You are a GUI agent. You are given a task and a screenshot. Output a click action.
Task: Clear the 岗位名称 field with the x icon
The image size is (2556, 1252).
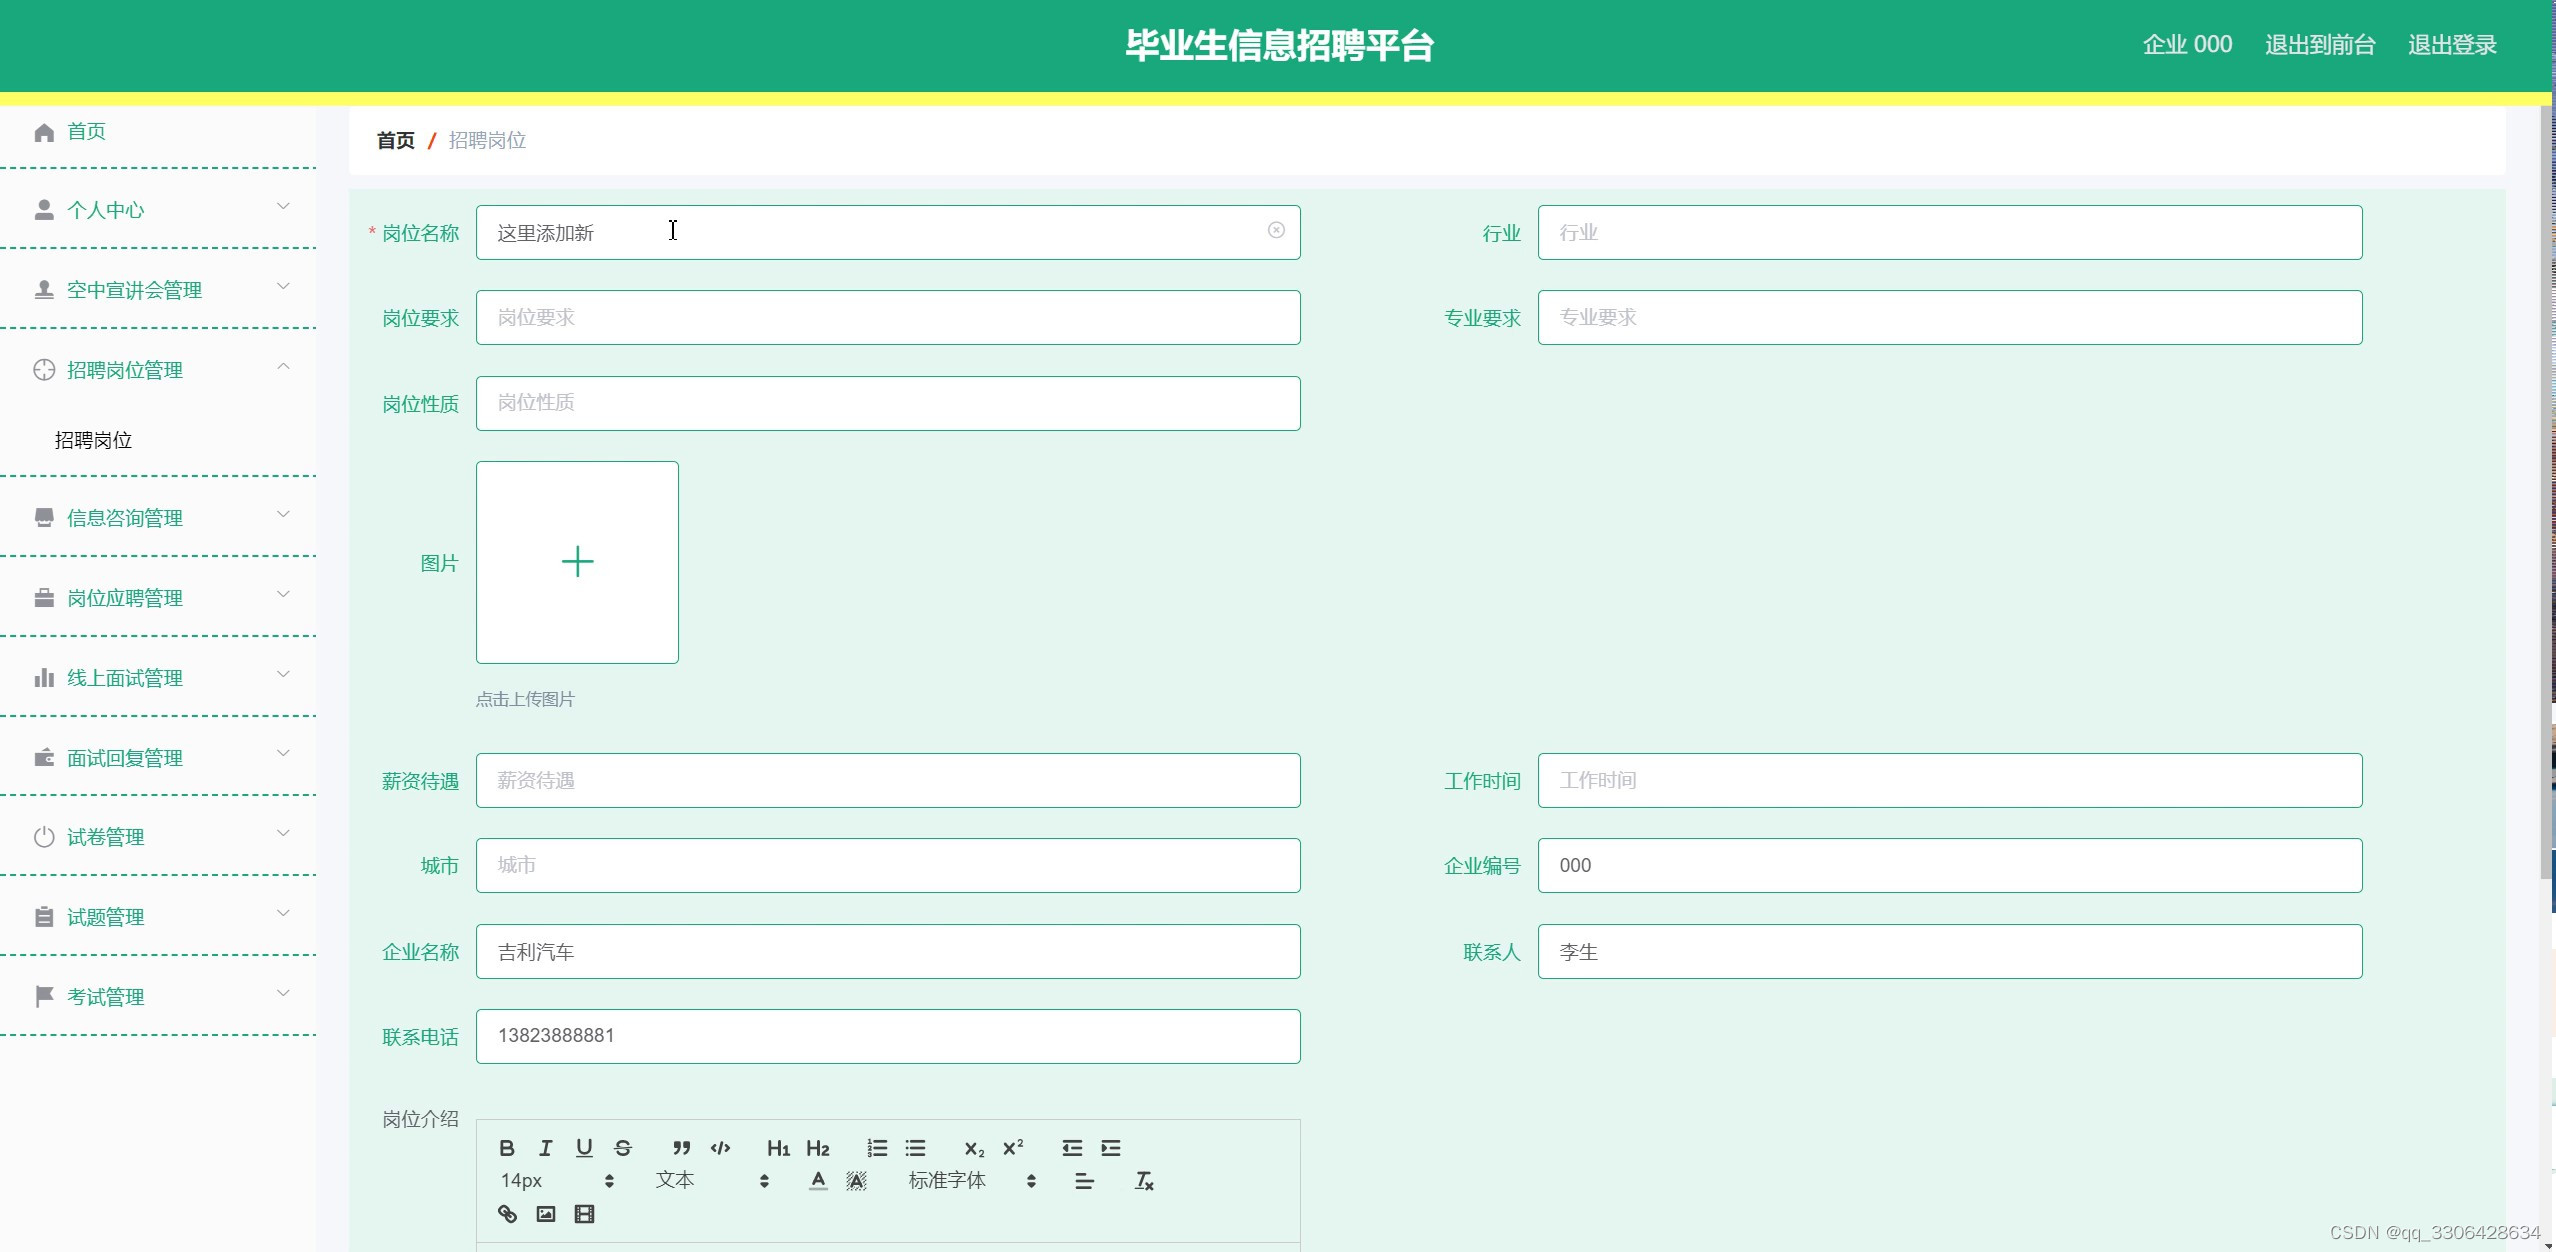pyautogui.click(x=1276, y=230)
